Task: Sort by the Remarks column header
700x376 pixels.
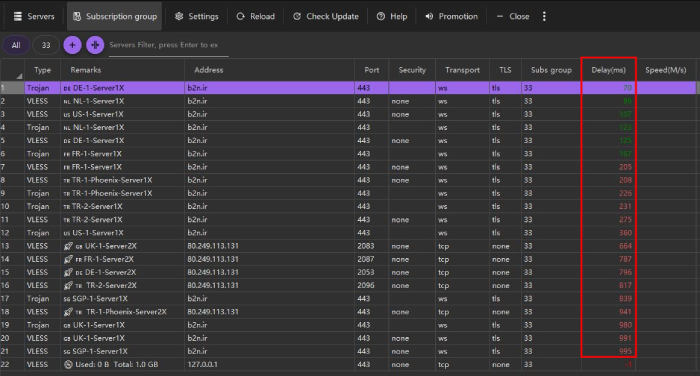Action: pos(122,70)
